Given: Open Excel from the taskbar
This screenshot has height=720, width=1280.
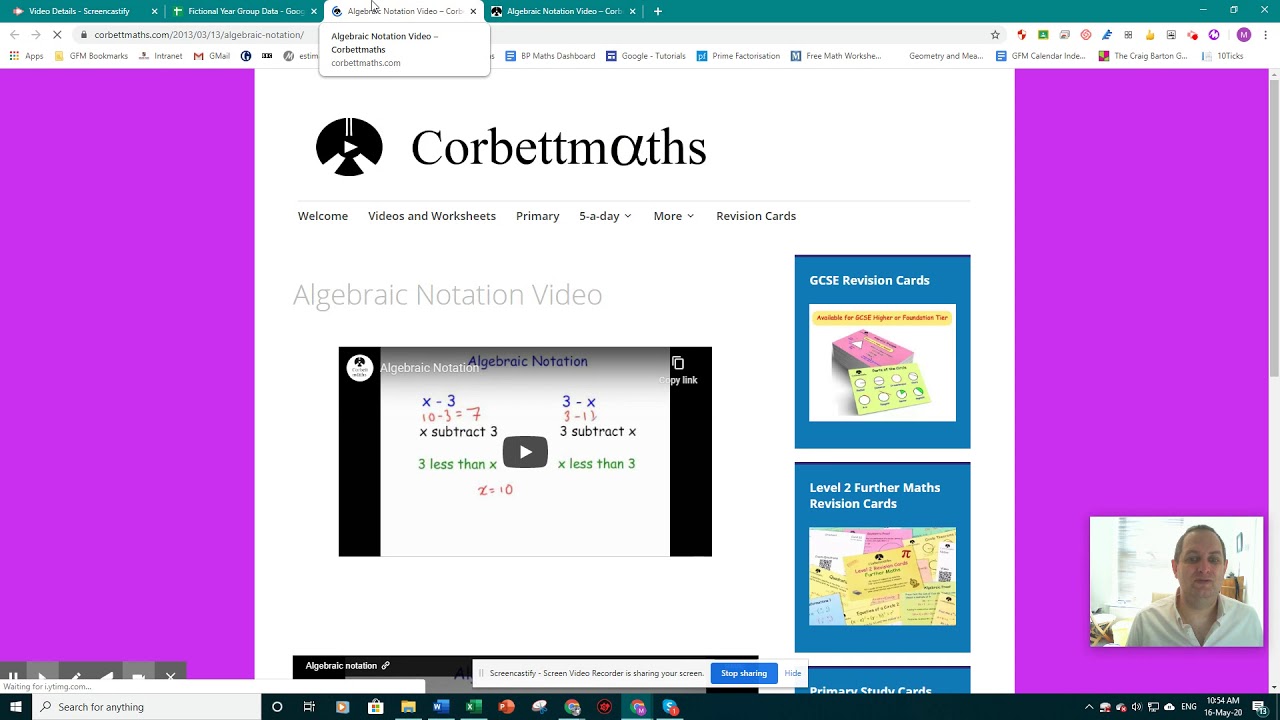Looking at the screenshot, I should (473, 707).
